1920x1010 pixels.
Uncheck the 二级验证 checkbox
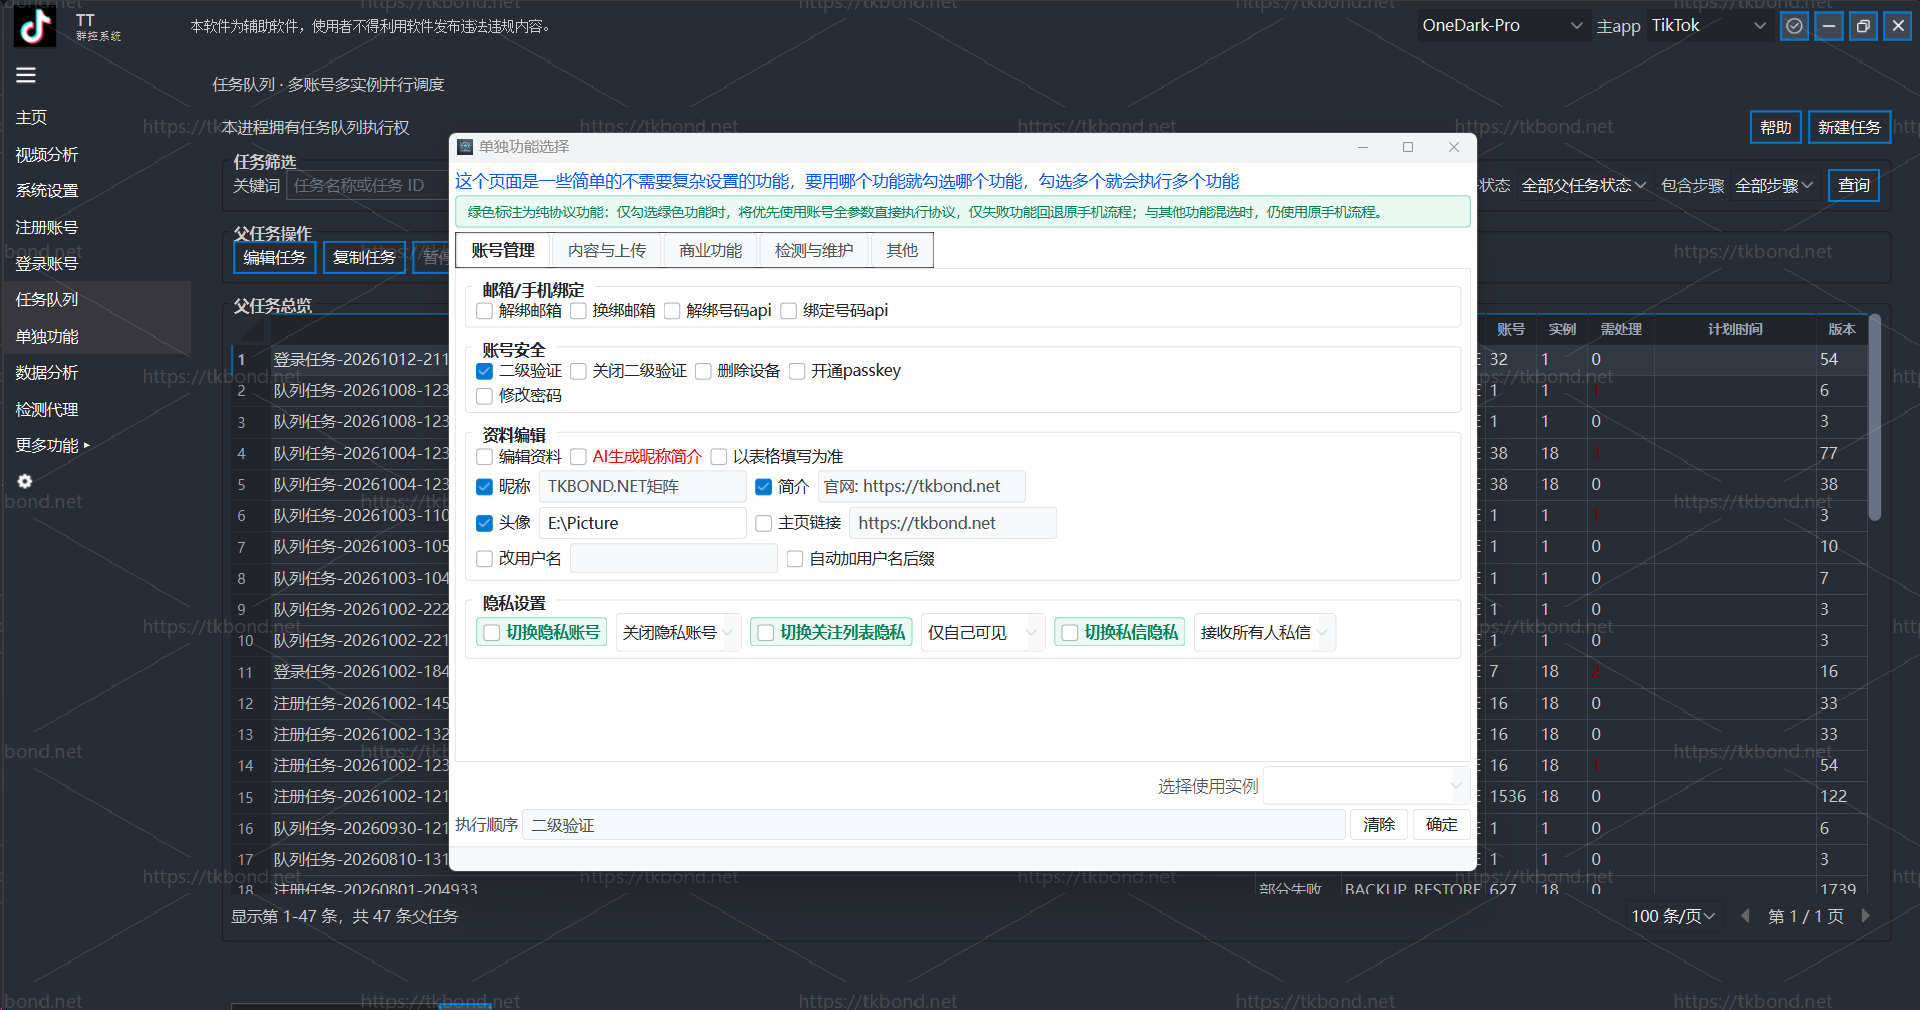click(x=485, y=371)
